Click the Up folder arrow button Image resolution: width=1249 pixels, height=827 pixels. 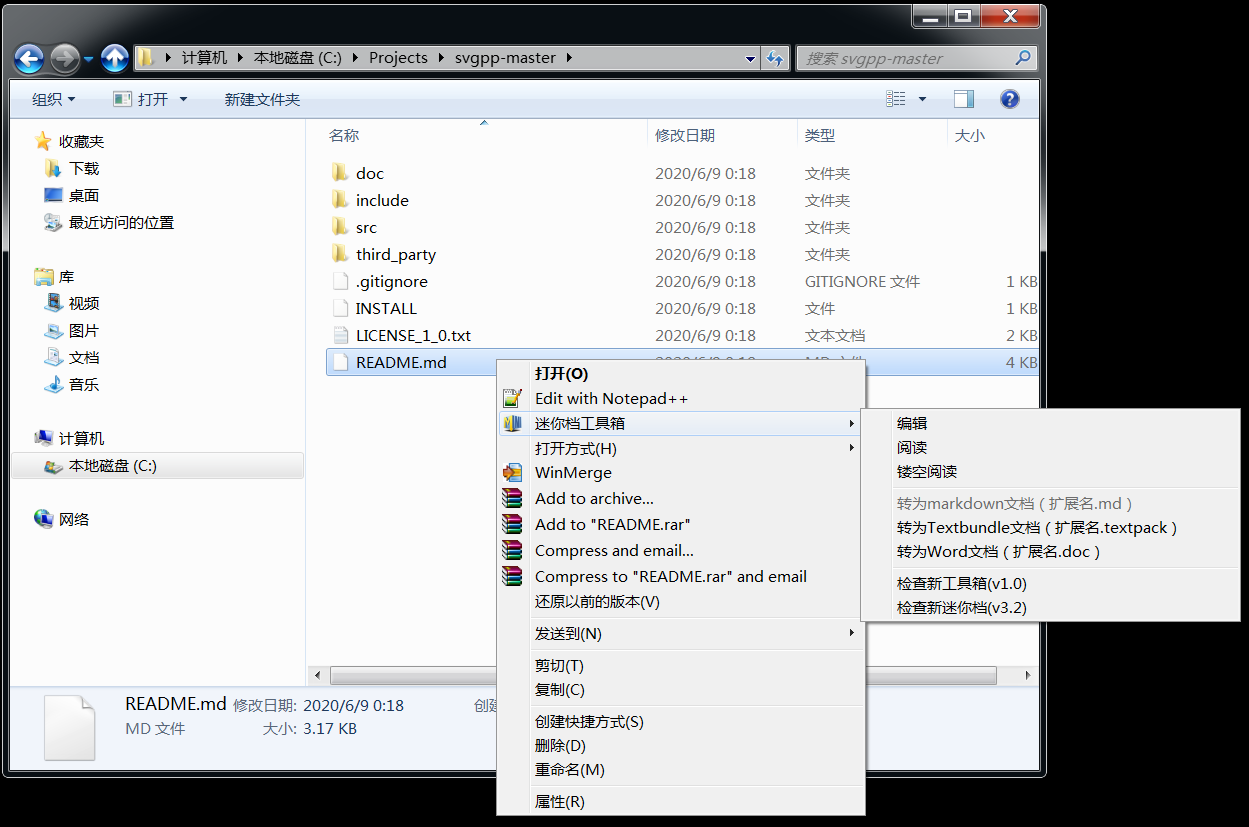(114, 59)
